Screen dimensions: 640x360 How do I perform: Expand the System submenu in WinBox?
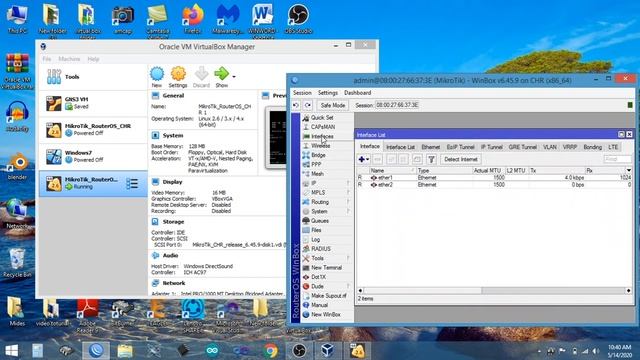tap(348, 211)
